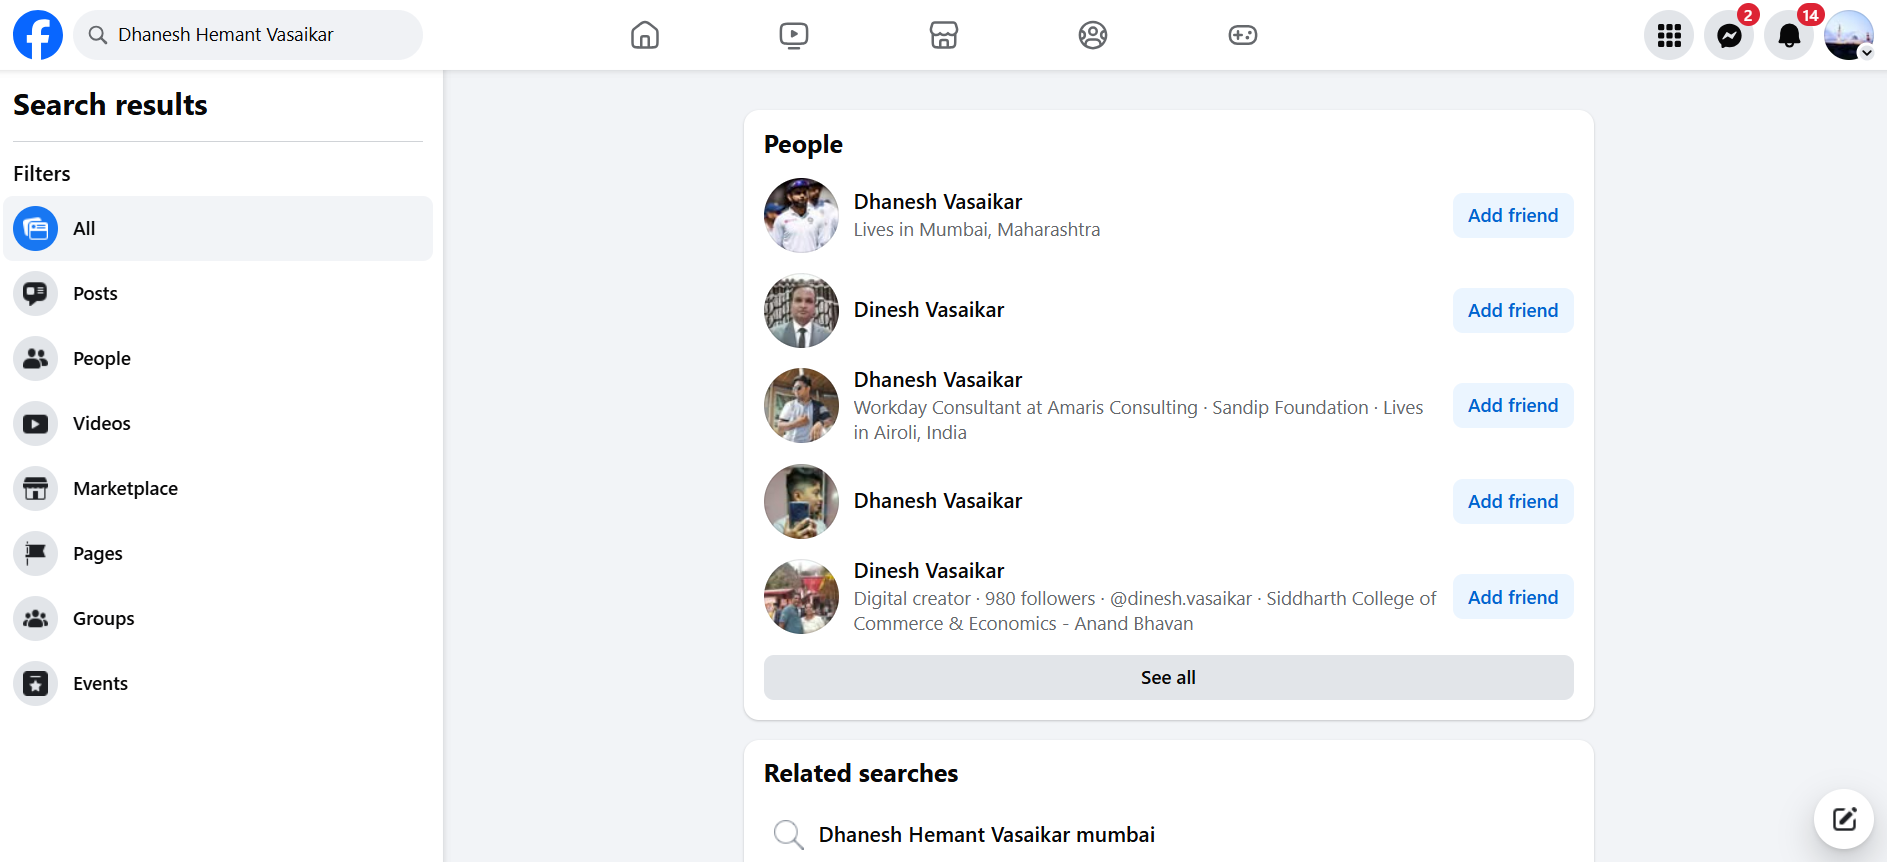Open the Watch video icon
The height and width of the screenshot is (862, 1887).
[794, 35]
